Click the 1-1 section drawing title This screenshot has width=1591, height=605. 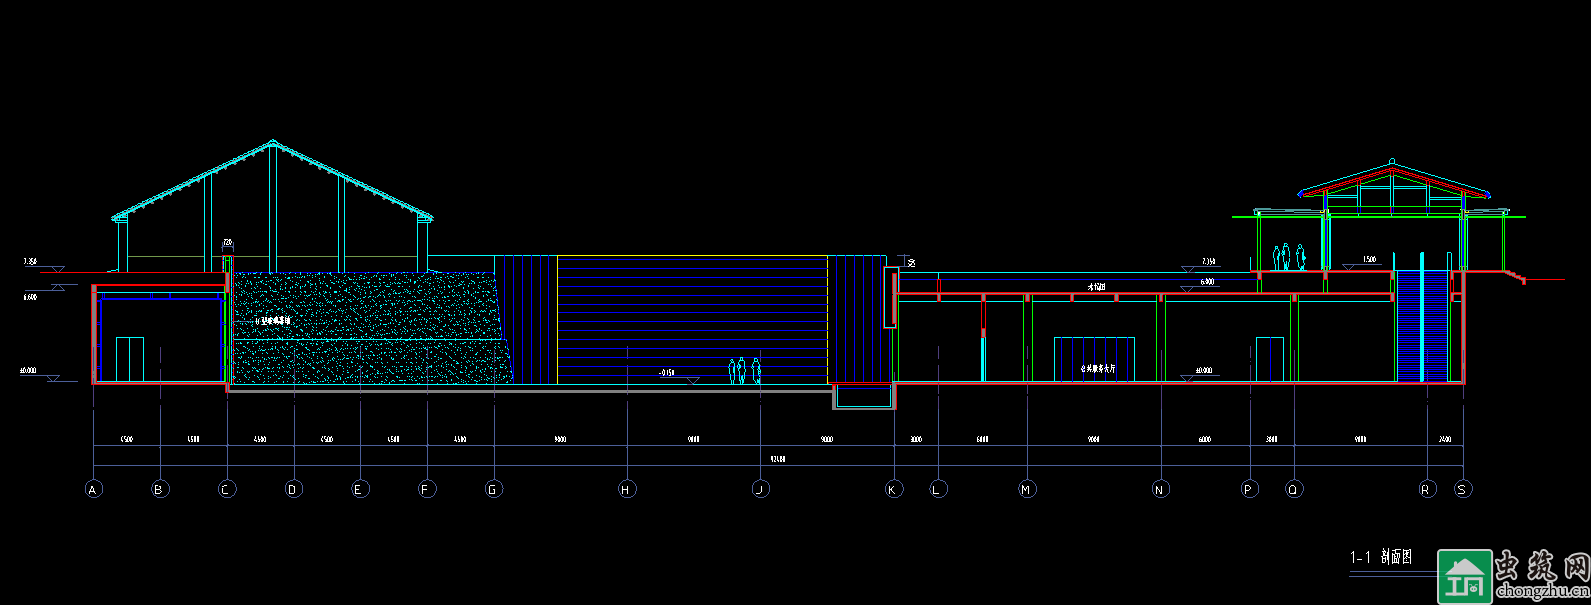pyautogui.click(x=1381, y=558)
